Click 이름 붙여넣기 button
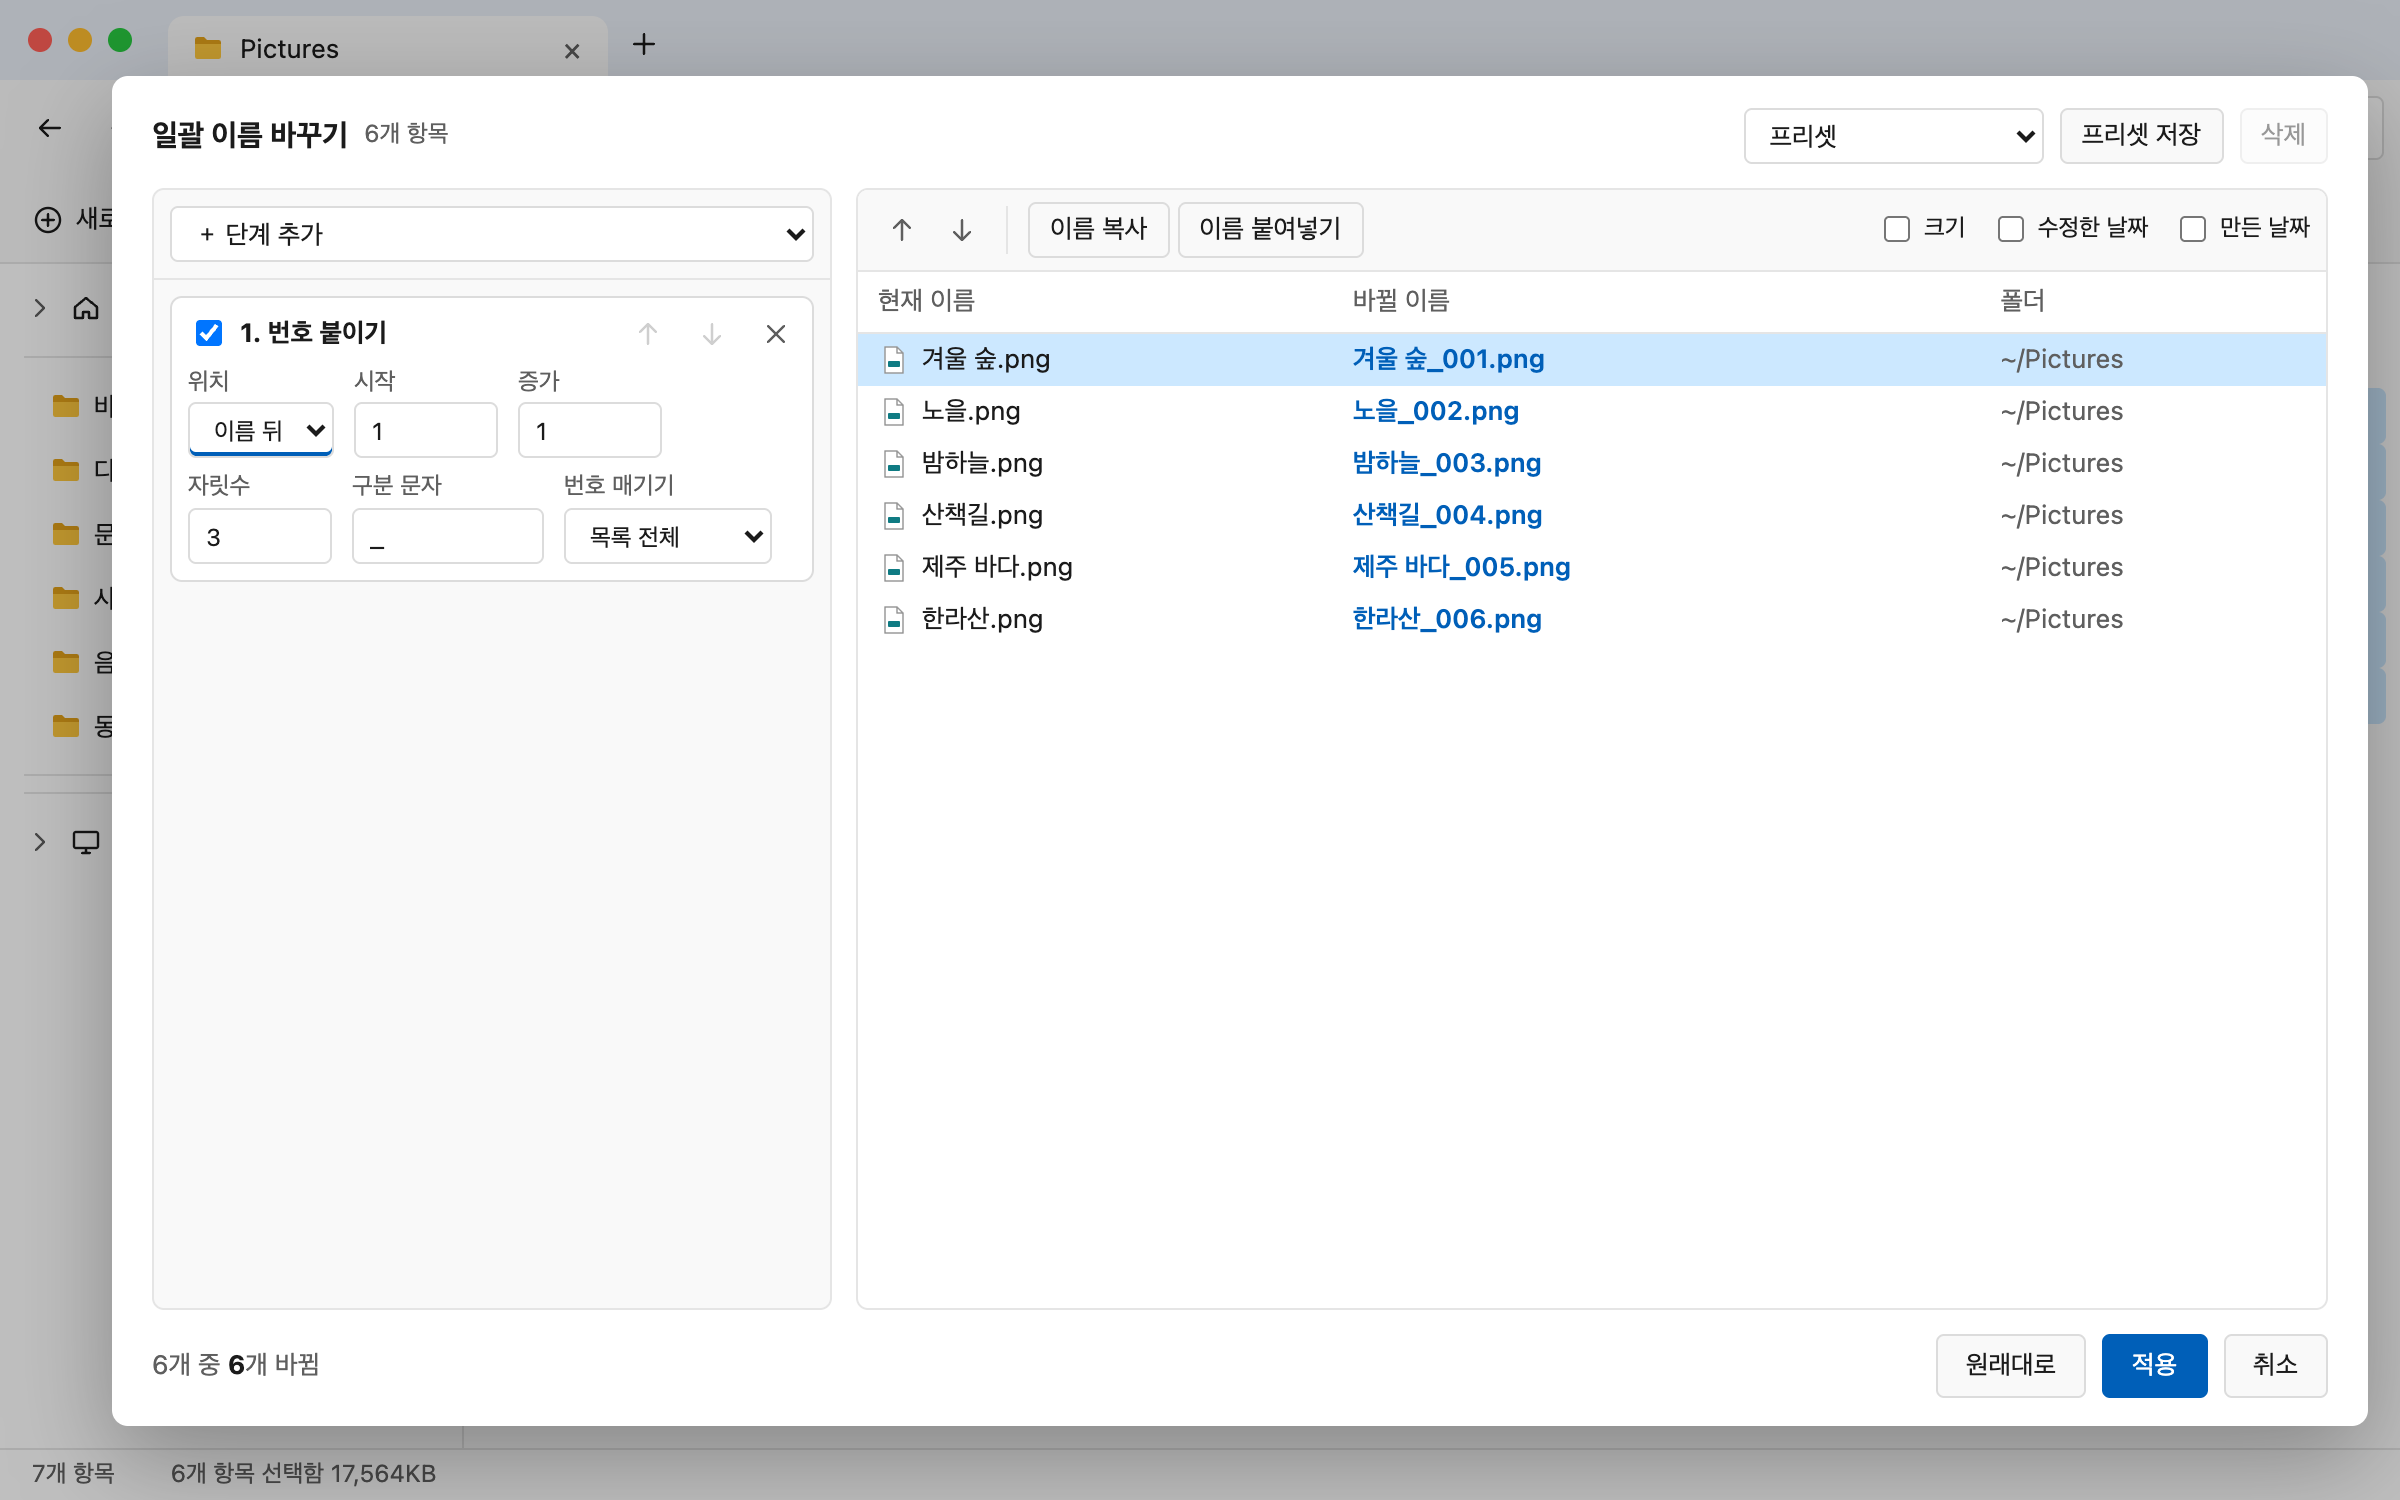The height and width of the screenshot is (1500, 2400). click(x=1270, y=230)
